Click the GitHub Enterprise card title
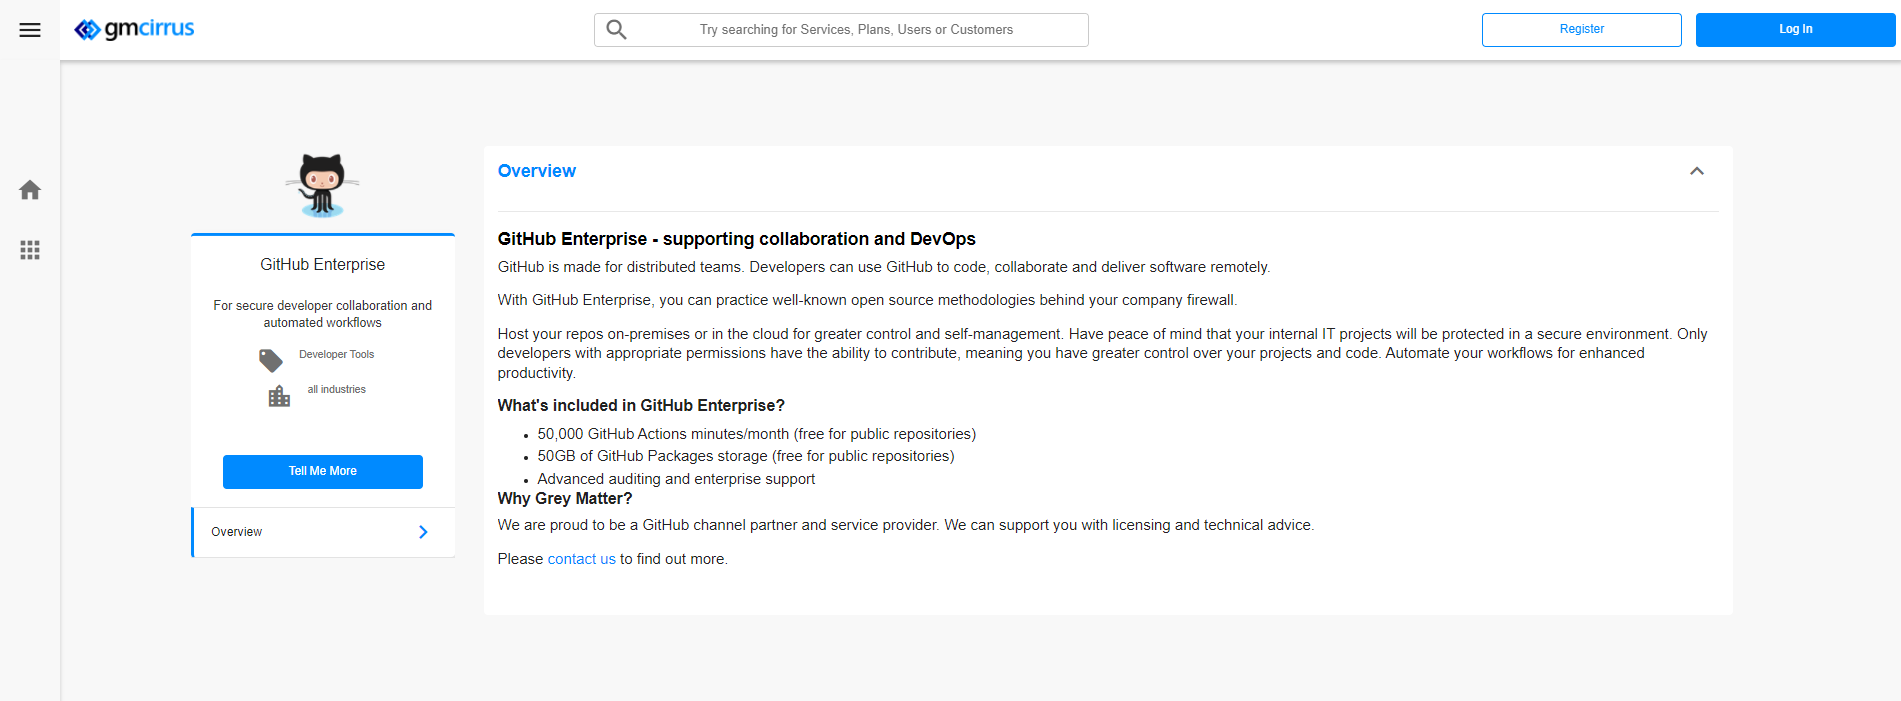Image resolution: width=1901 pixels, height=701 pixels. (323, 264)
